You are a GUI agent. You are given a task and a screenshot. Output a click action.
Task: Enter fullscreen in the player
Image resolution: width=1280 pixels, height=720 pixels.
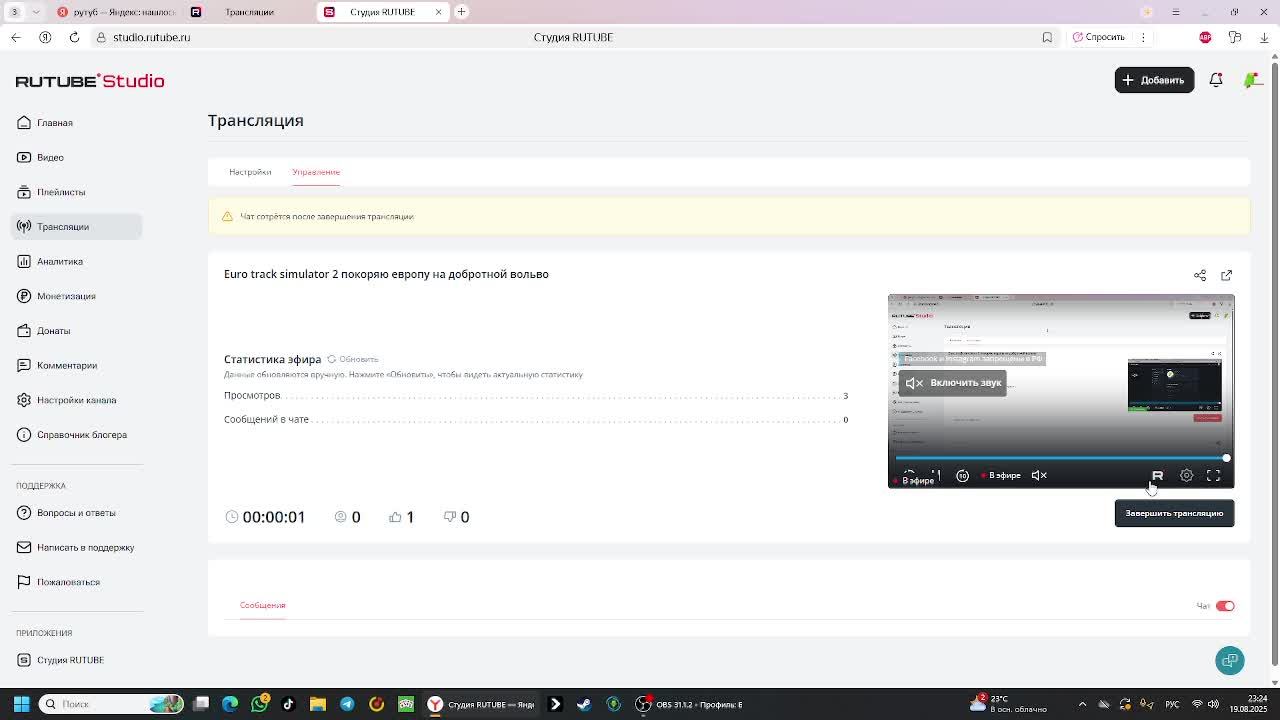(x=1213, y=476)
